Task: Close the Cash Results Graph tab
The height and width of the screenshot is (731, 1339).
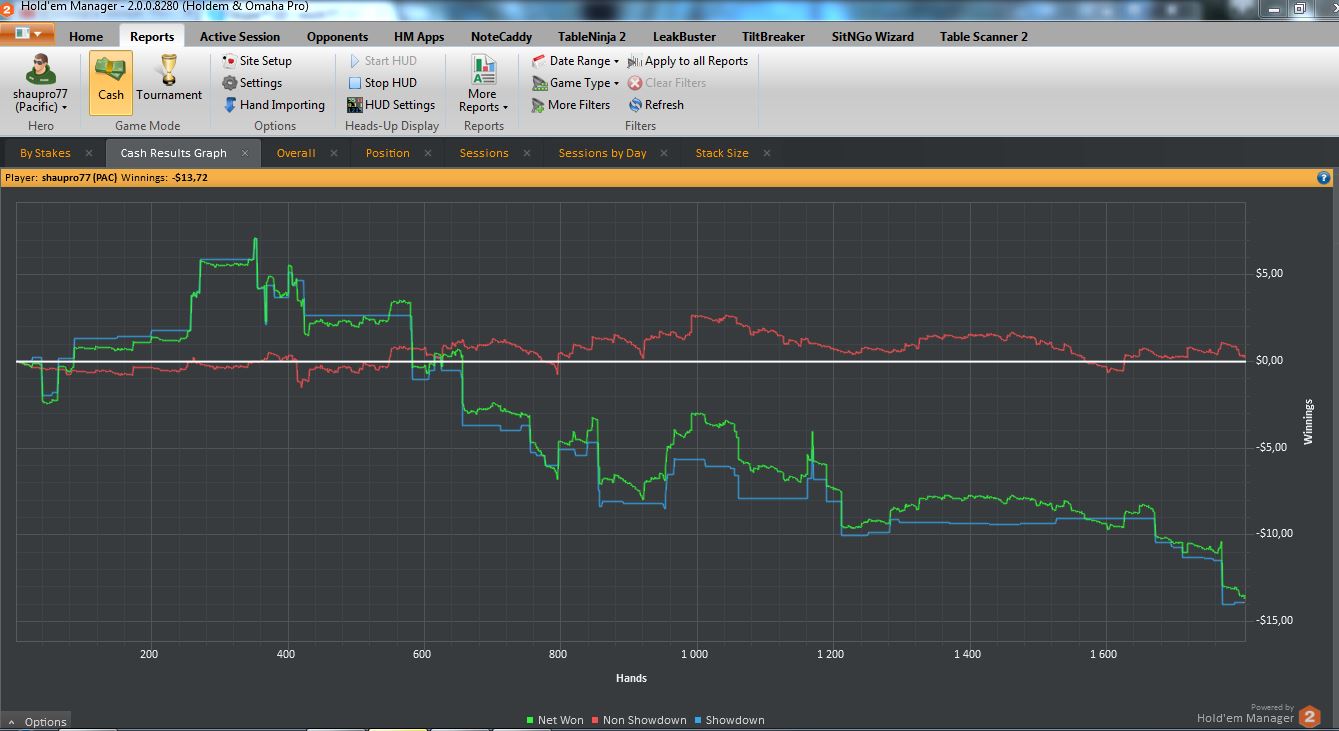Action: click(245, 153)
